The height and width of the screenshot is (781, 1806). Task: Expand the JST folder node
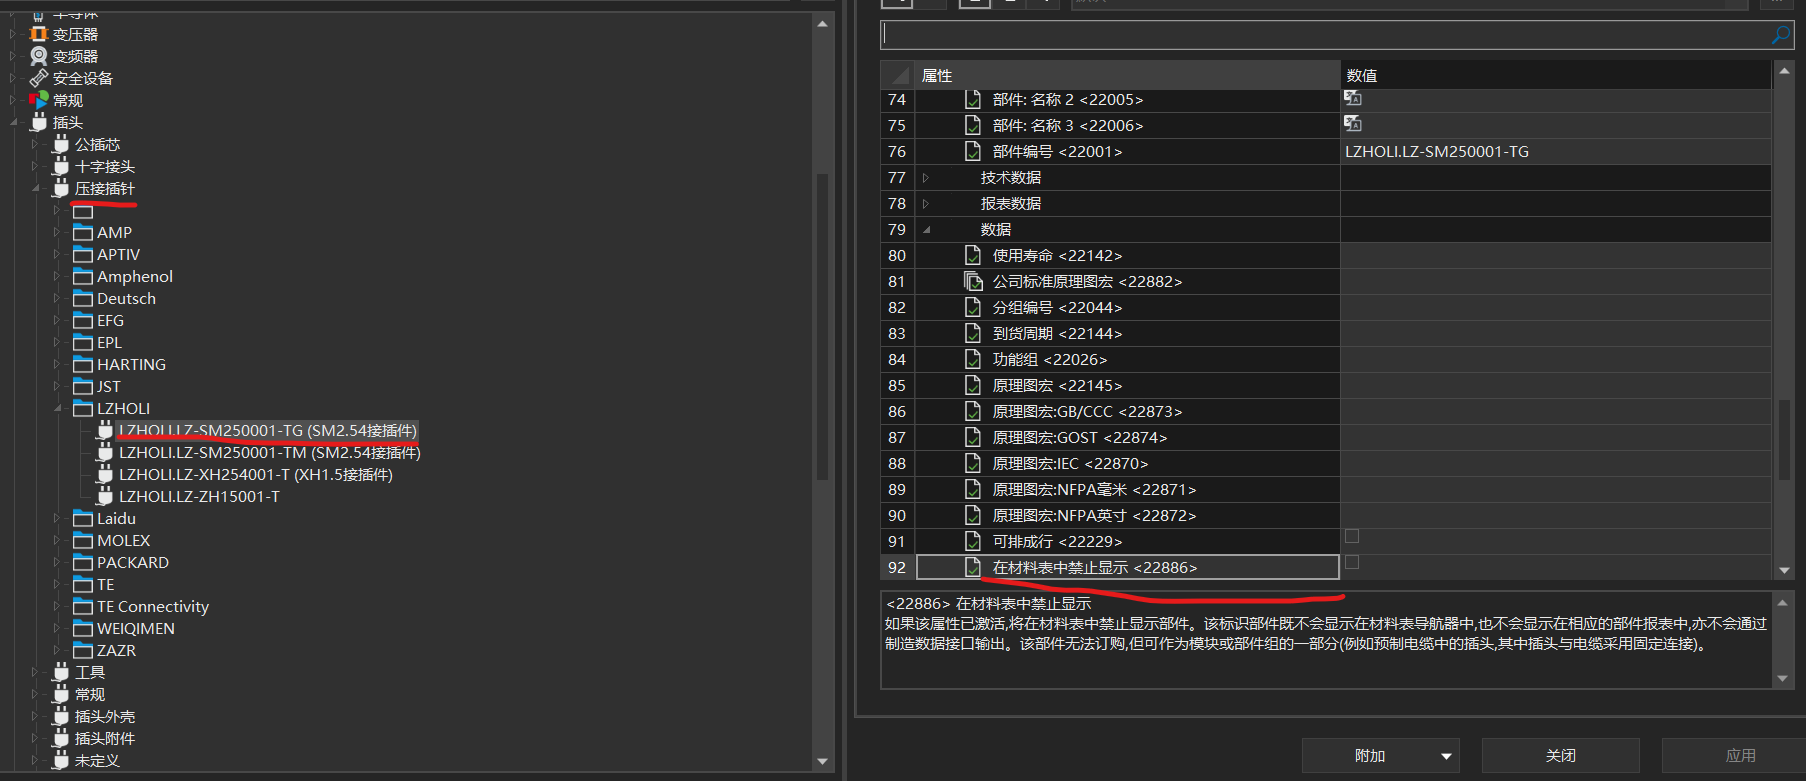coord(58,386)
